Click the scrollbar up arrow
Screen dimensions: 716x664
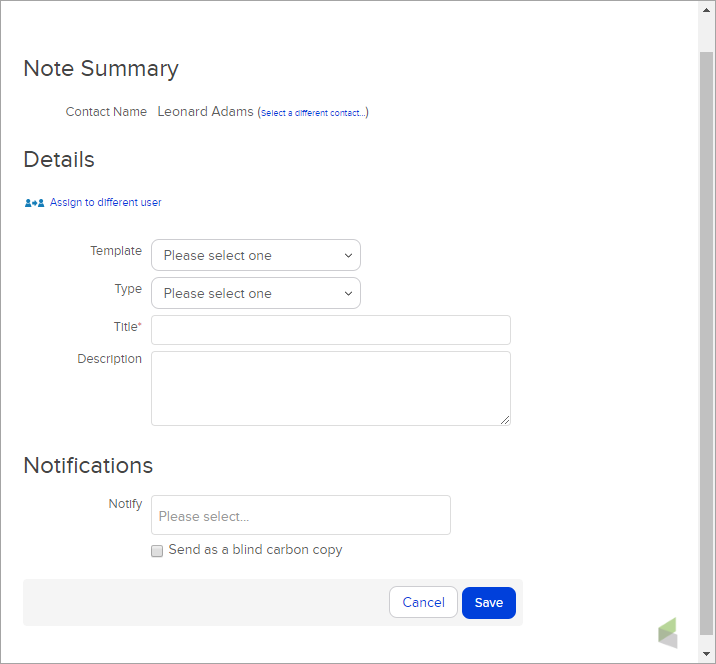(x=706, y=10)
